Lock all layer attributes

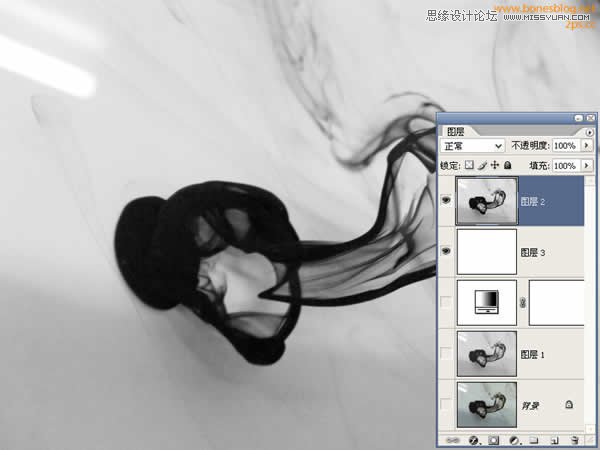pos(507,165)
